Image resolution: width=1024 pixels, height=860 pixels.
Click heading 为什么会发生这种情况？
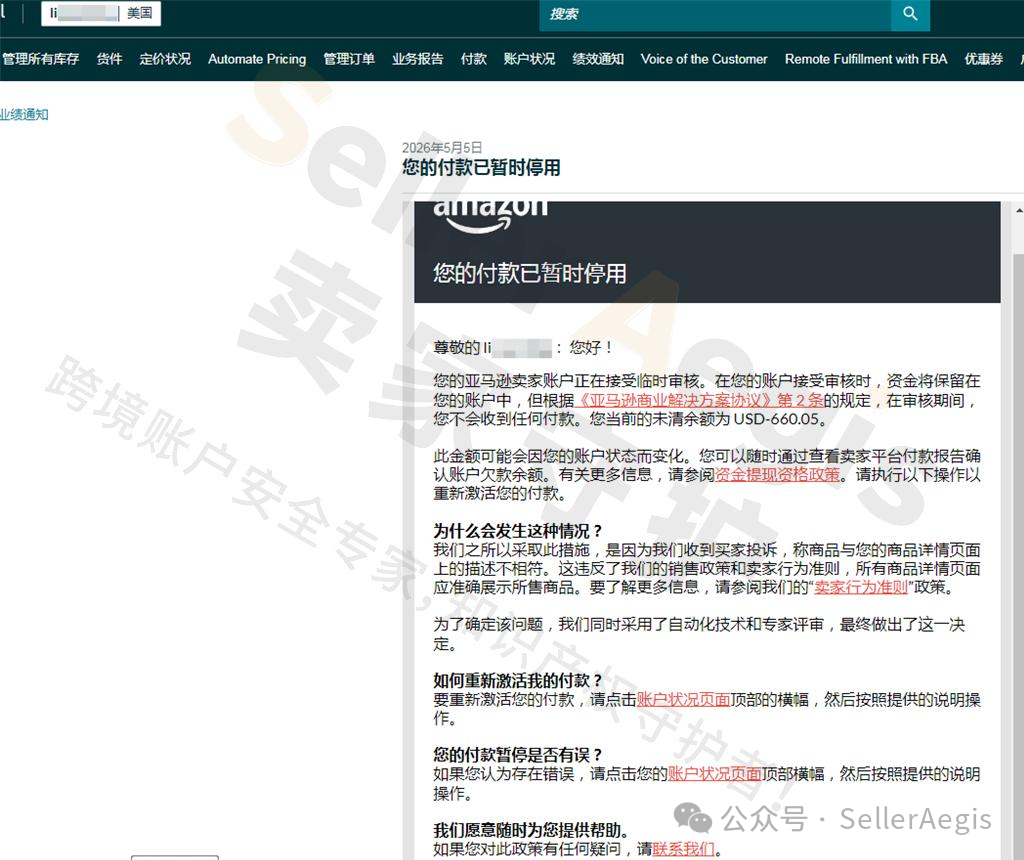tap(517, 530)
